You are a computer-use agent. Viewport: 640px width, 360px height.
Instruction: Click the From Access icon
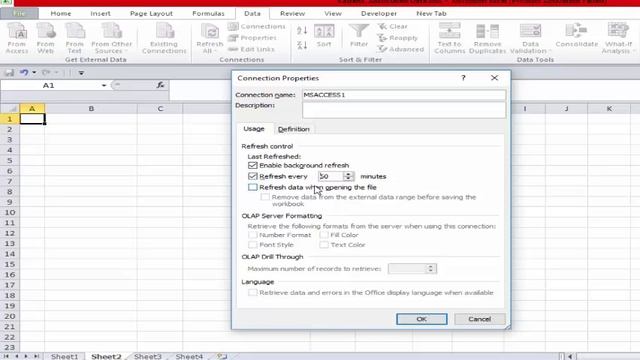point(17,38)
